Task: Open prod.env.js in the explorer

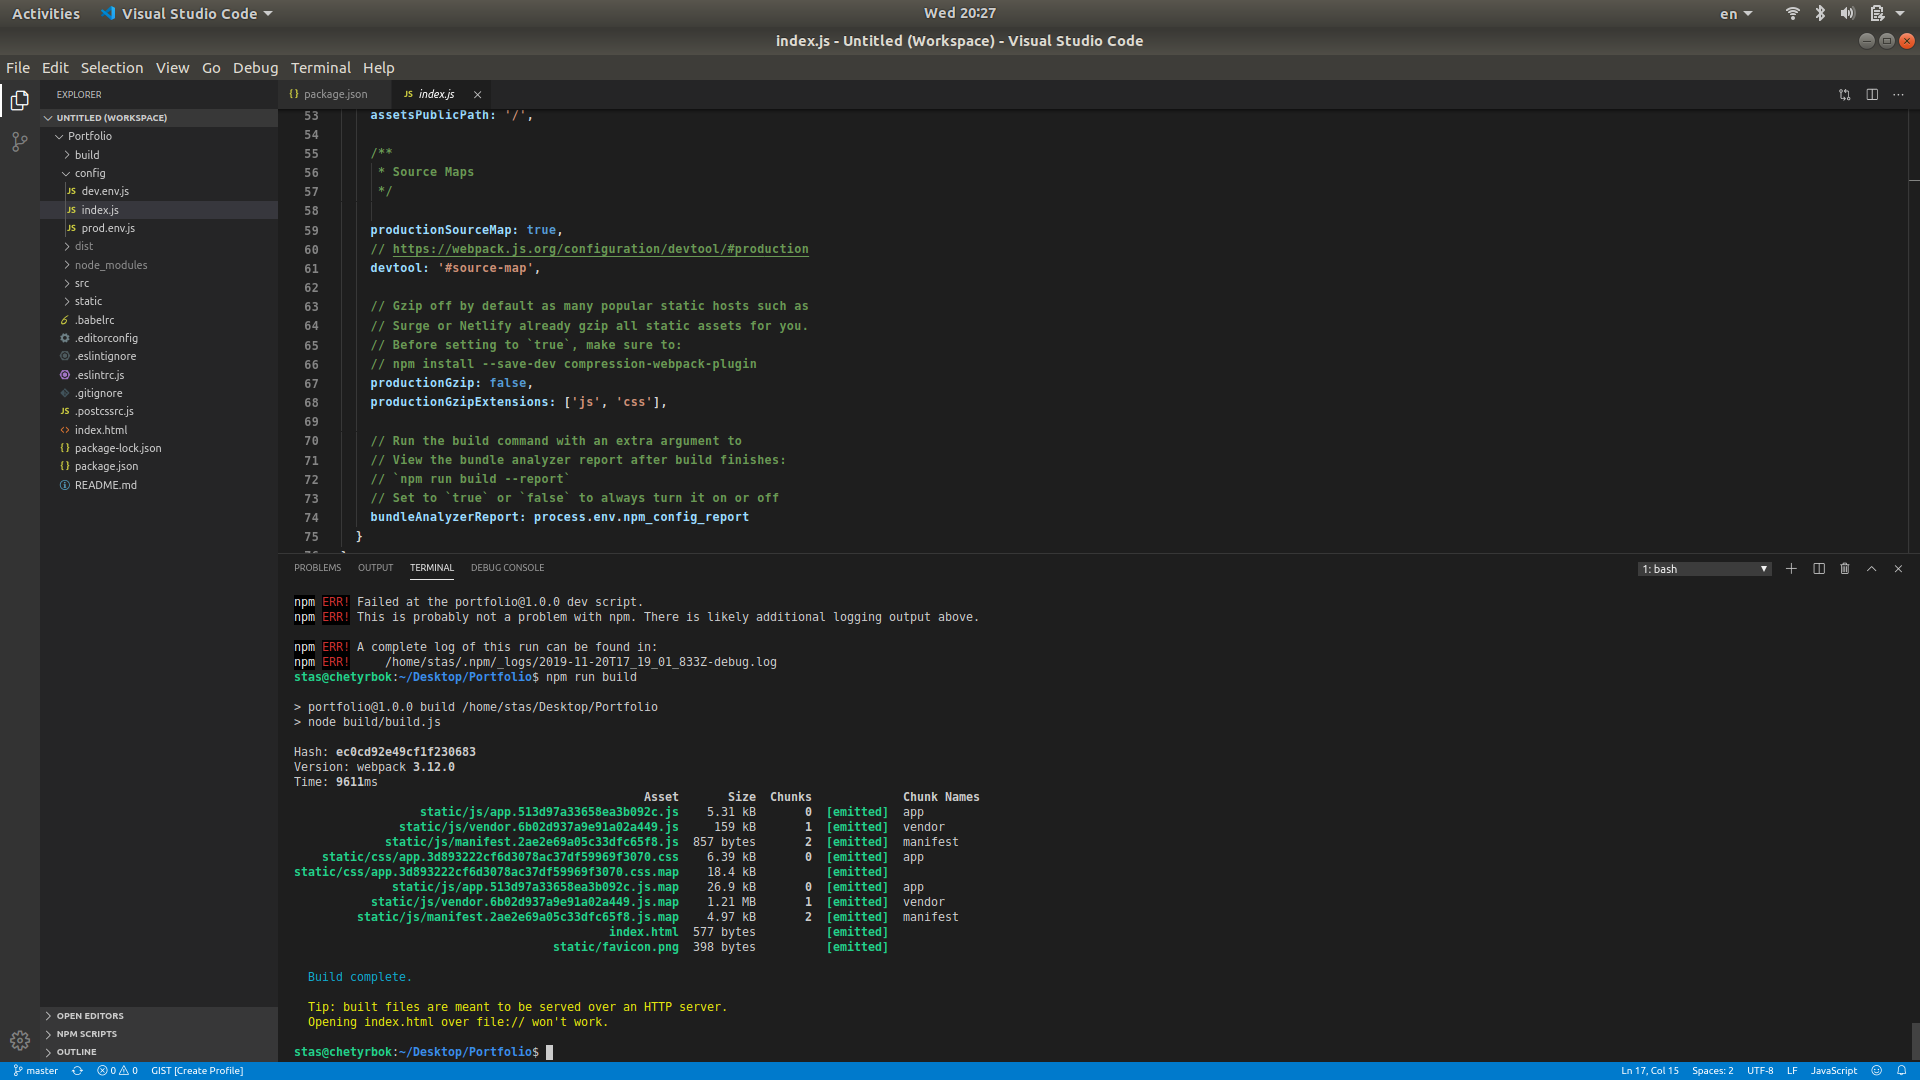Action: [160, 228]
